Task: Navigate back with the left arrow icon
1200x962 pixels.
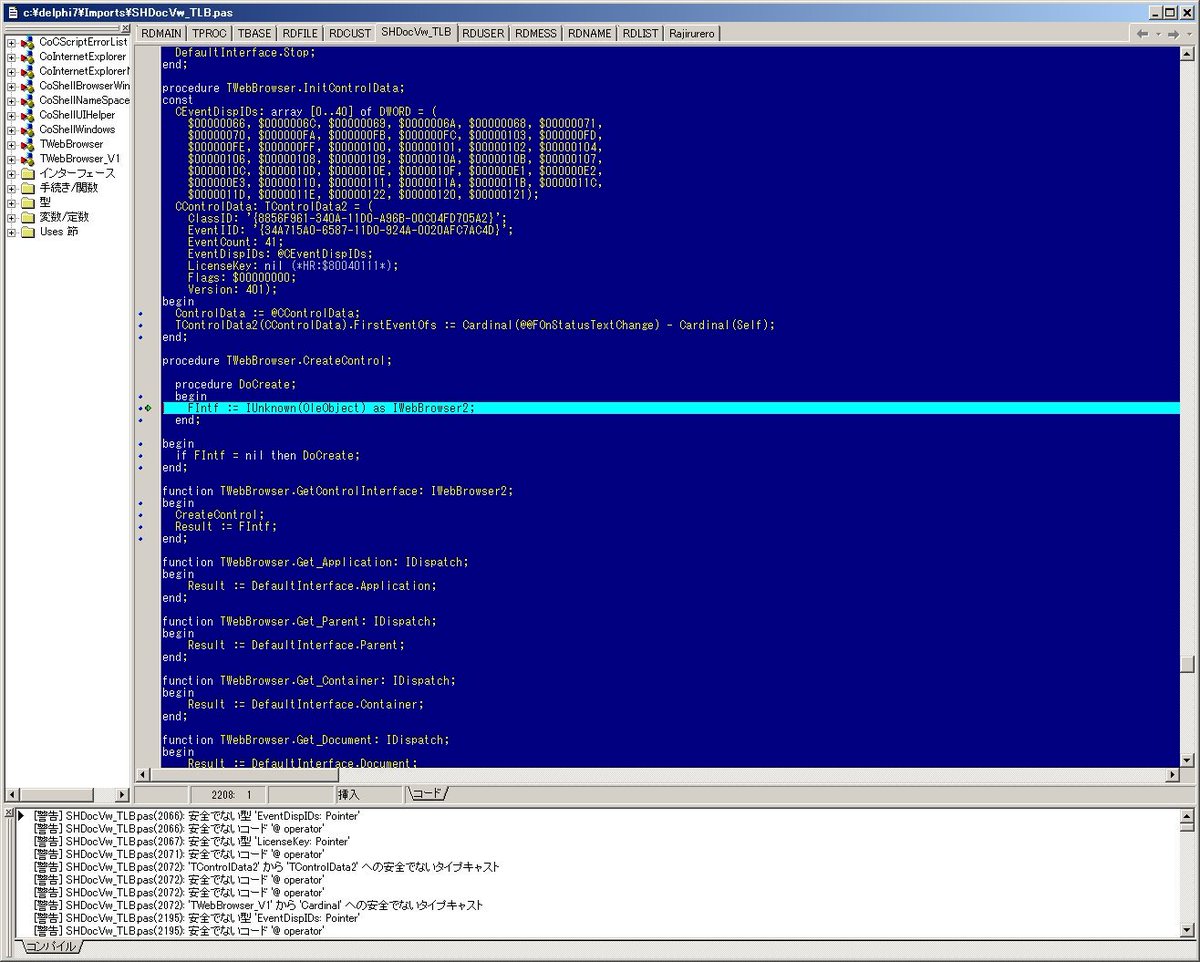Action: coord(1142,34)
